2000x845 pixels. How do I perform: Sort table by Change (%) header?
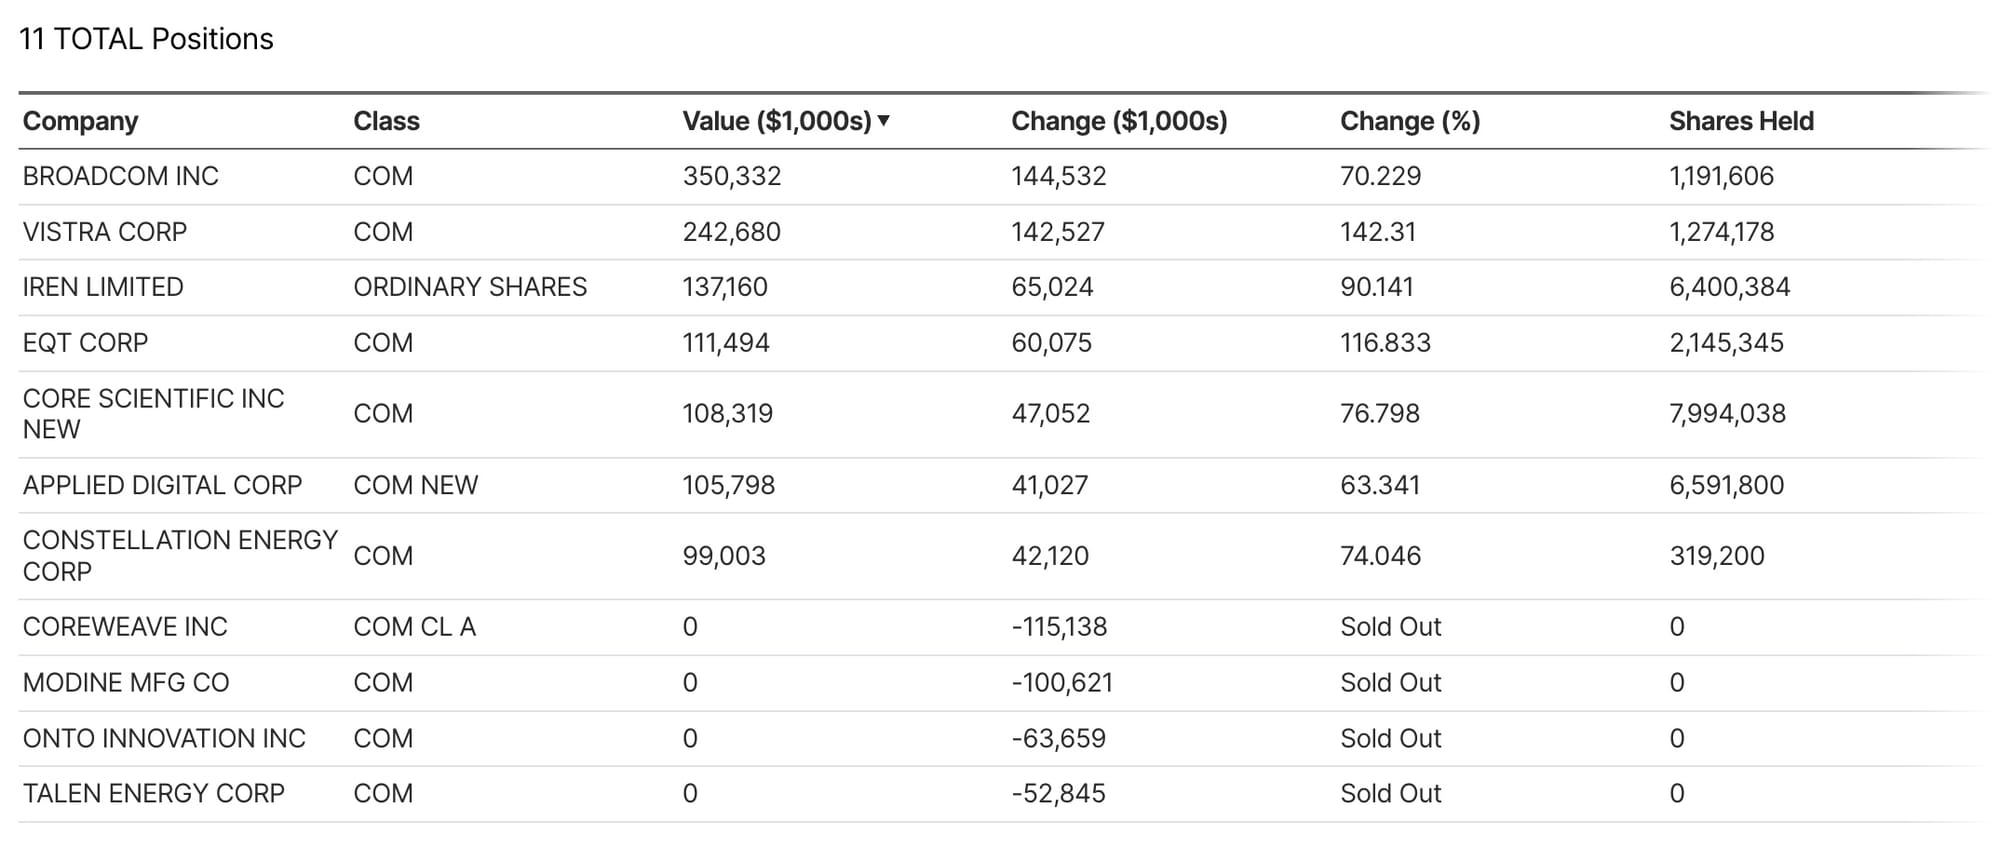pos(1409,121)
